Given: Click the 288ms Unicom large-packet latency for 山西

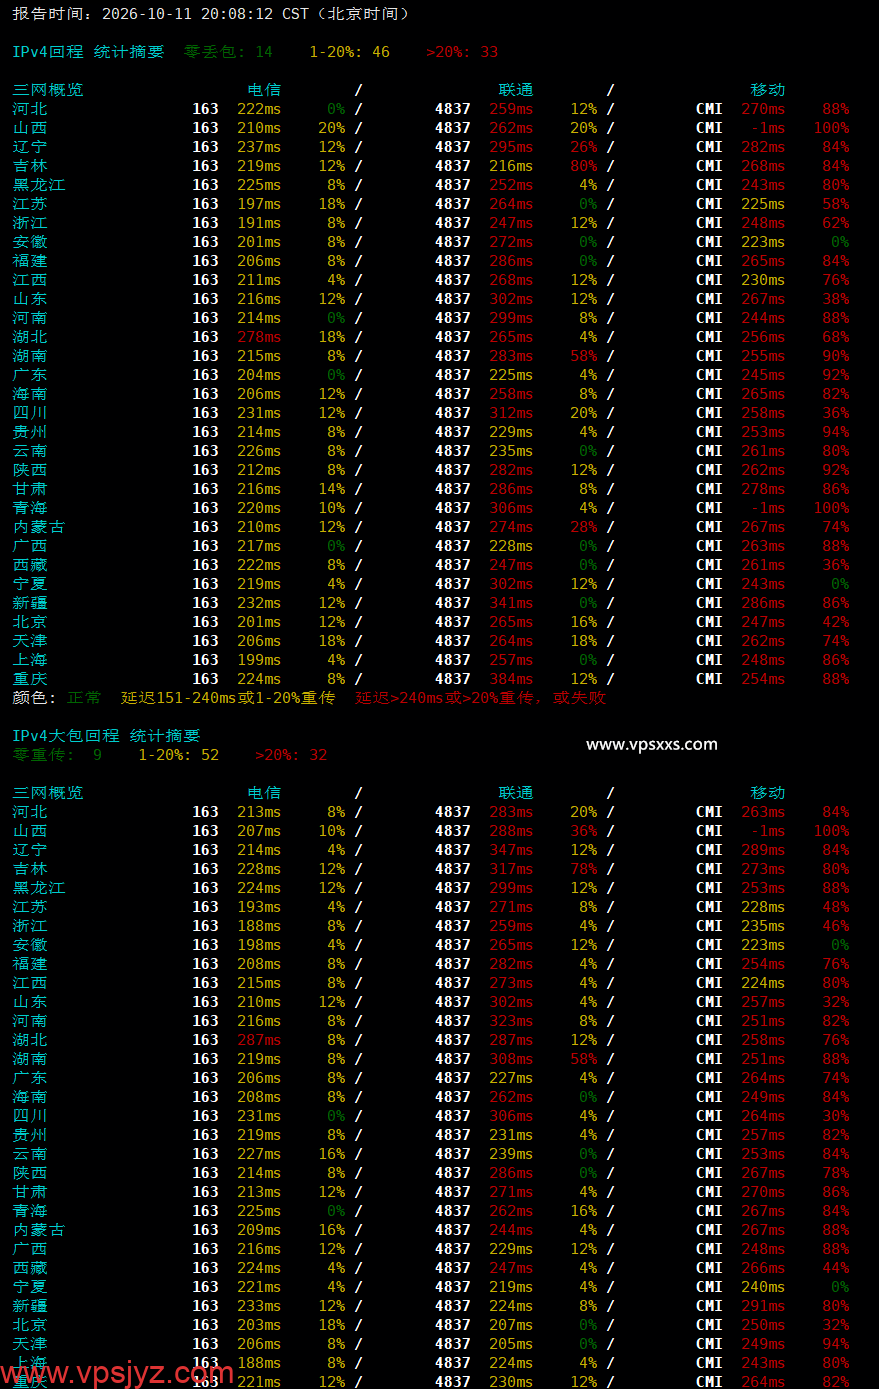Looking at the screenshot, I should tap(511, 831).
